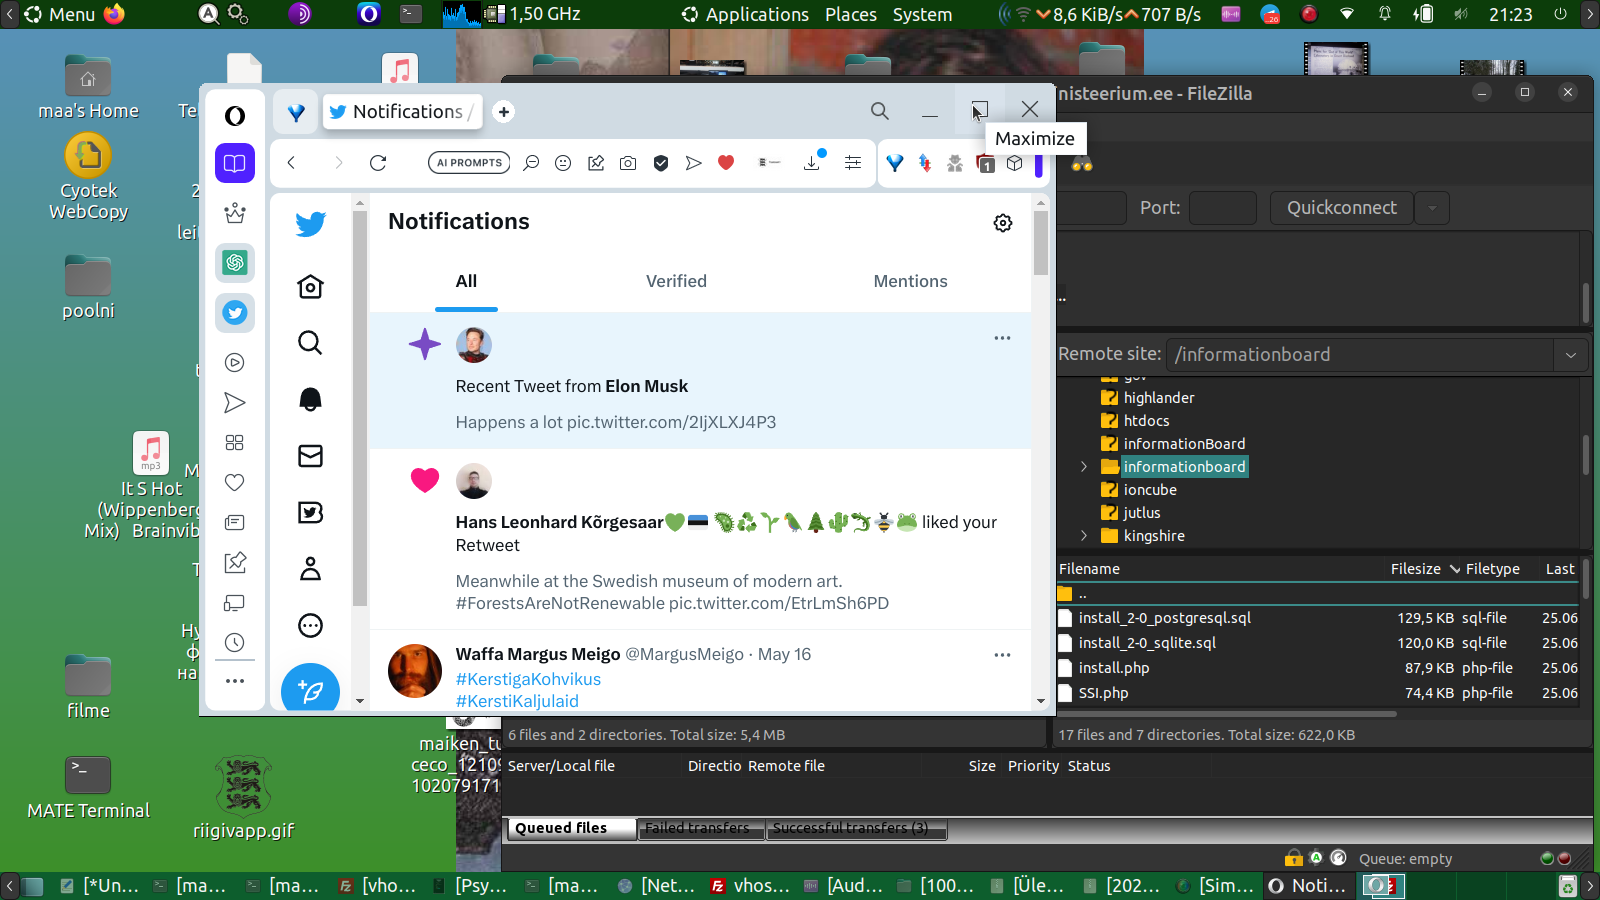Click the Quickconnect button in FileZilla
The width and height of the screenshot is (1600, 900).
coord(1341,208)
